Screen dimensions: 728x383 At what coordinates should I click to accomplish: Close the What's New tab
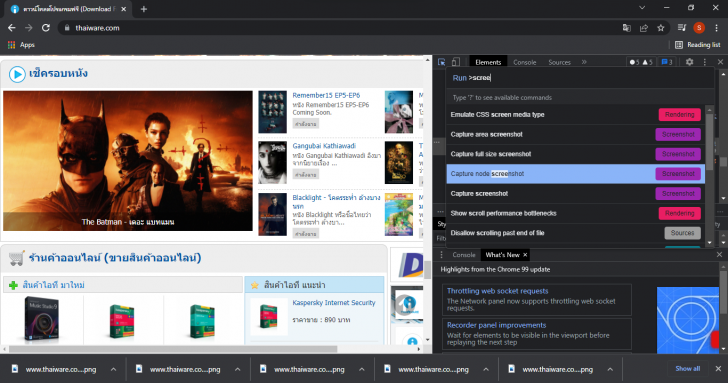[525, 255]
